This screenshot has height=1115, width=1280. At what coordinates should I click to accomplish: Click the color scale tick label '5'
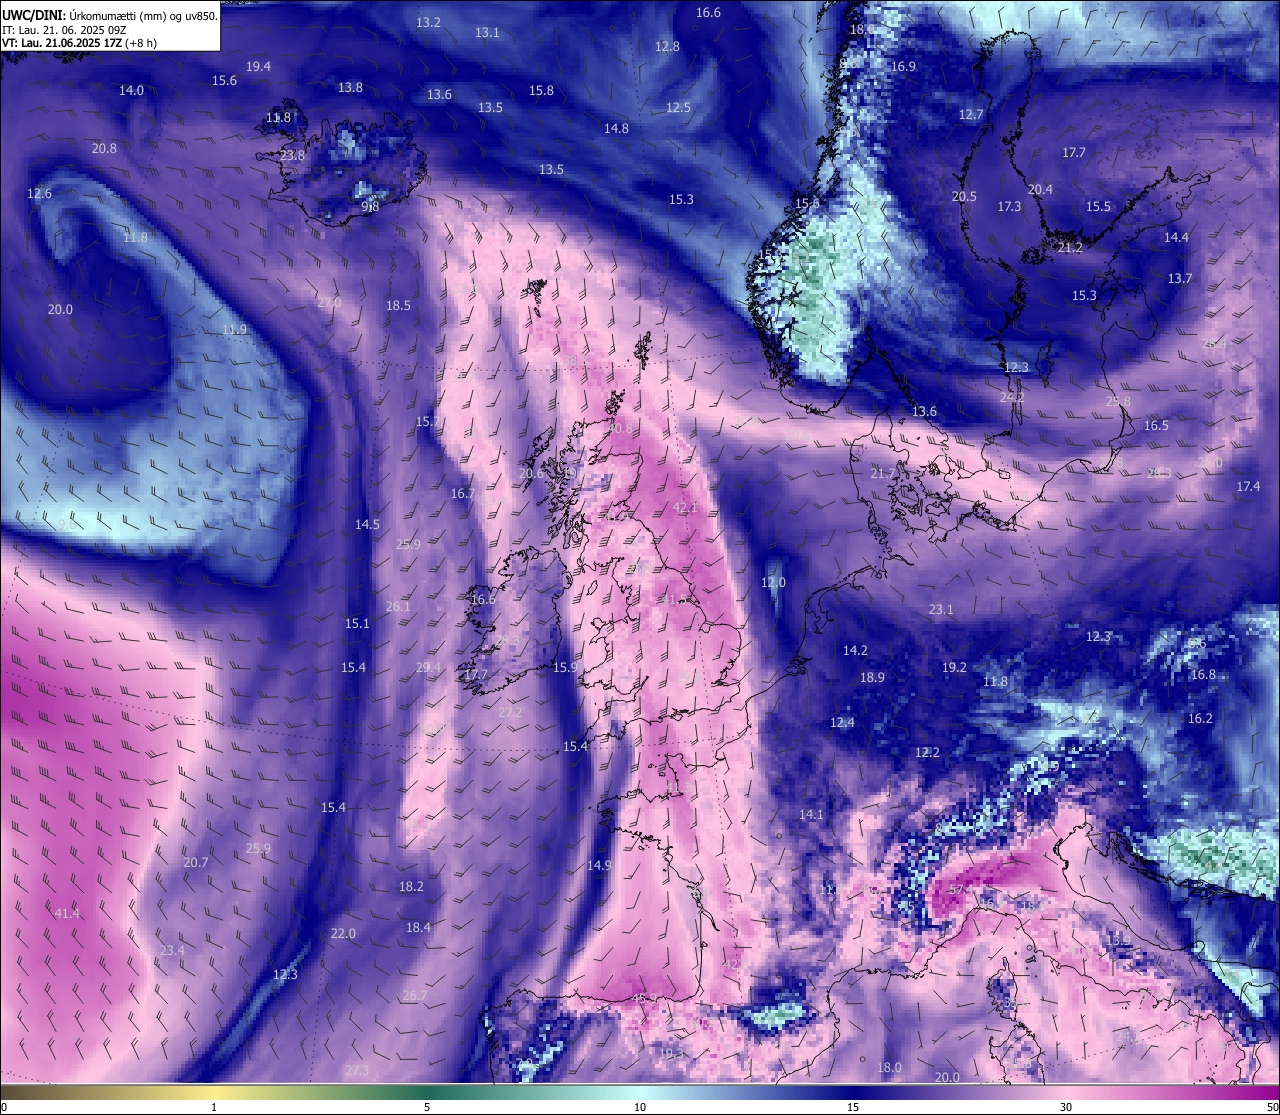427,1107
